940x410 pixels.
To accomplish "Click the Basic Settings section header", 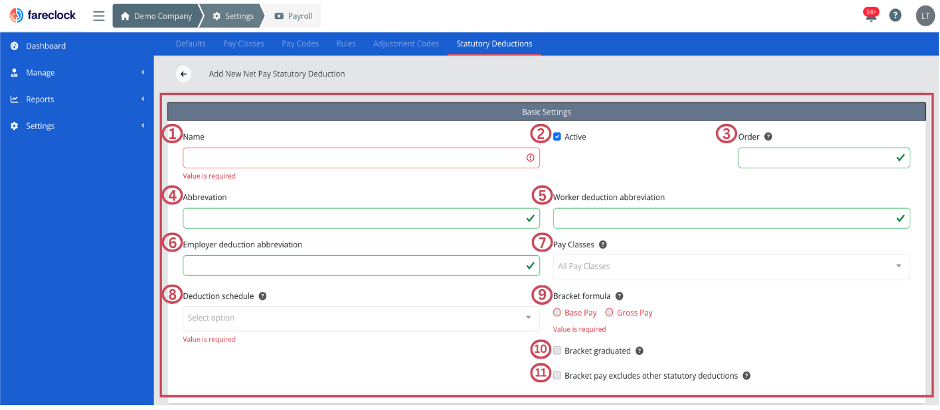I will click(546, 111).
